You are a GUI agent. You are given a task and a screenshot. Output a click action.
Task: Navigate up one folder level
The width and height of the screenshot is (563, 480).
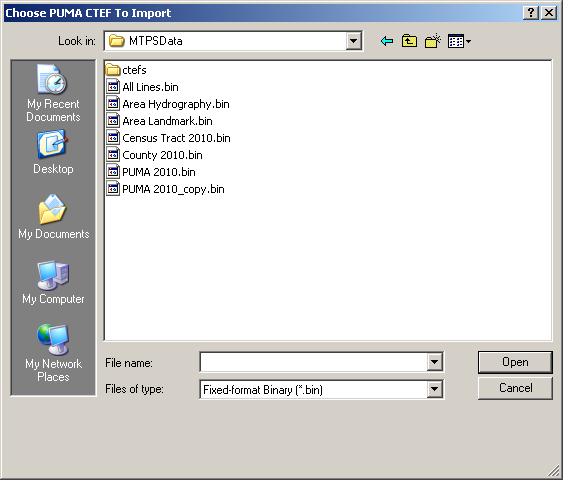[x=409, y=41]
